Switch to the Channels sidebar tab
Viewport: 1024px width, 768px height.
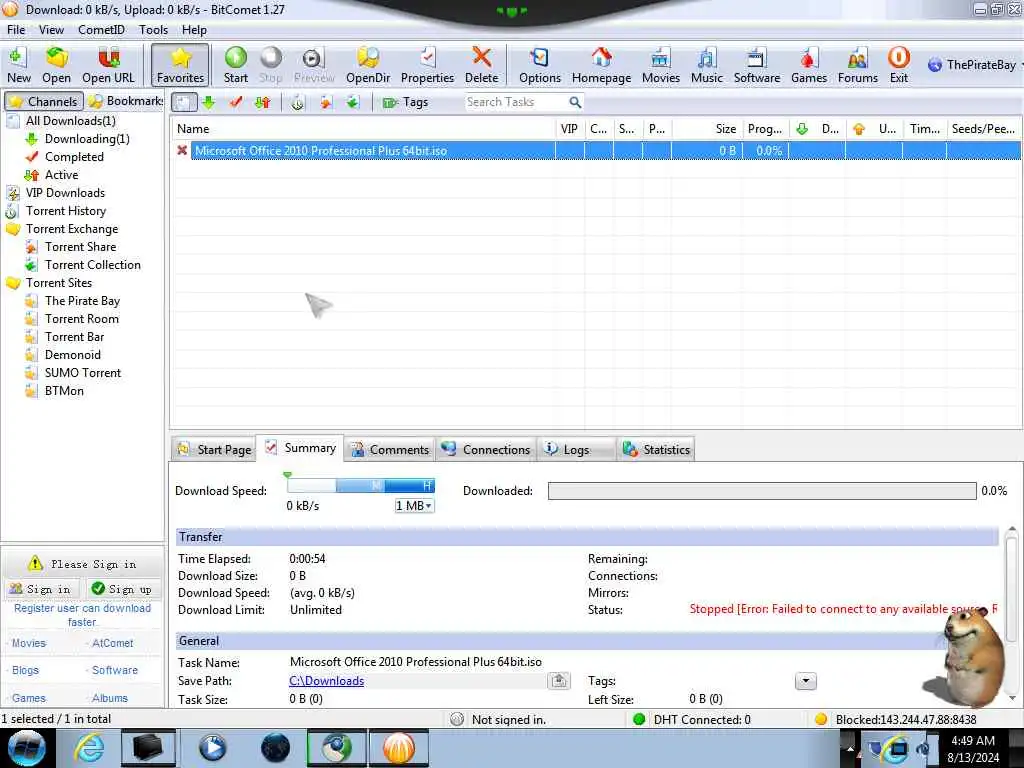[44, 101]
